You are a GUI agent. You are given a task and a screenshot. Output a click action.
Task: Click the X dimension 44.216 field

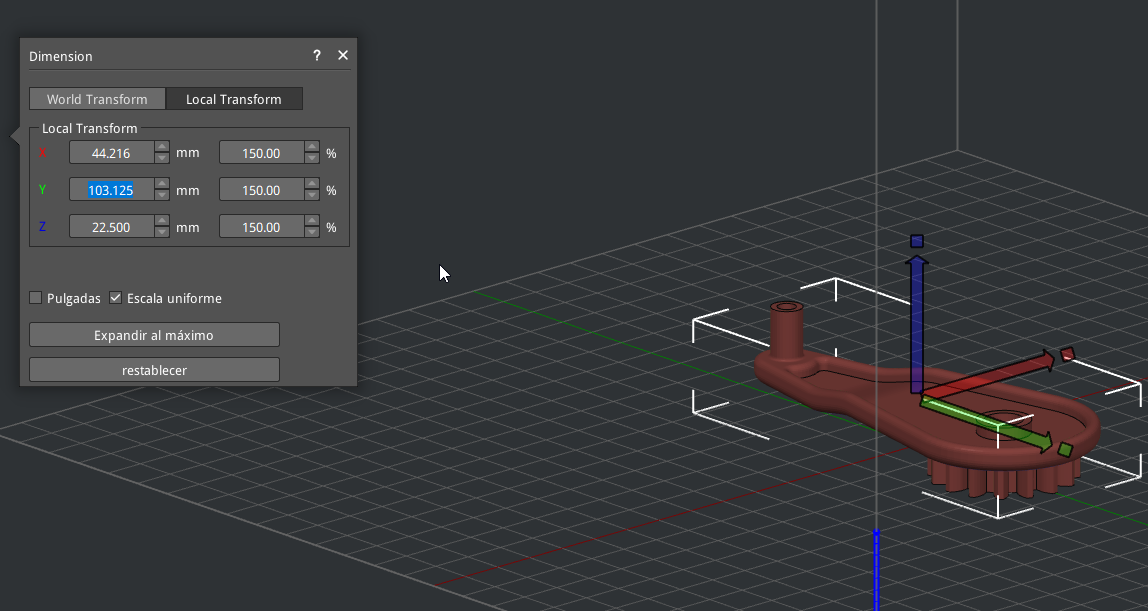coord(111,153)
